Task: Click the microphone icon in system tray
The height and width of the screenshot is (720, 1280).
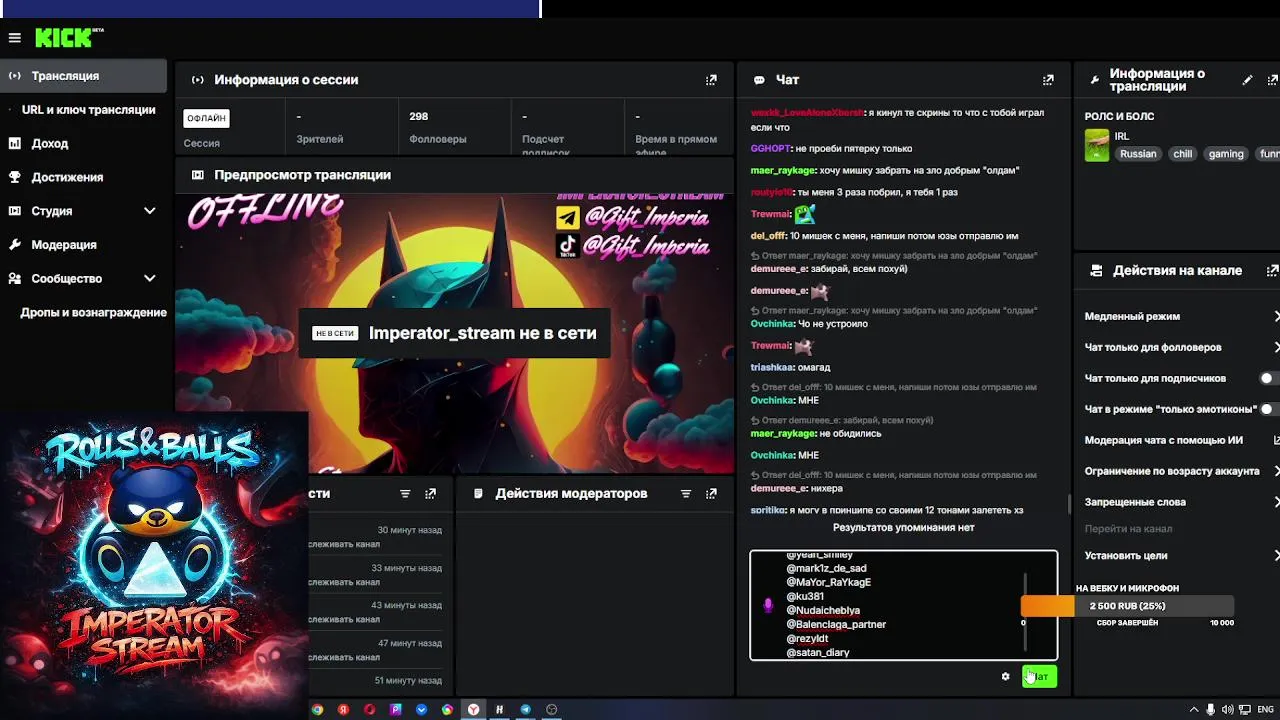Action: (x=1211, y=710)
